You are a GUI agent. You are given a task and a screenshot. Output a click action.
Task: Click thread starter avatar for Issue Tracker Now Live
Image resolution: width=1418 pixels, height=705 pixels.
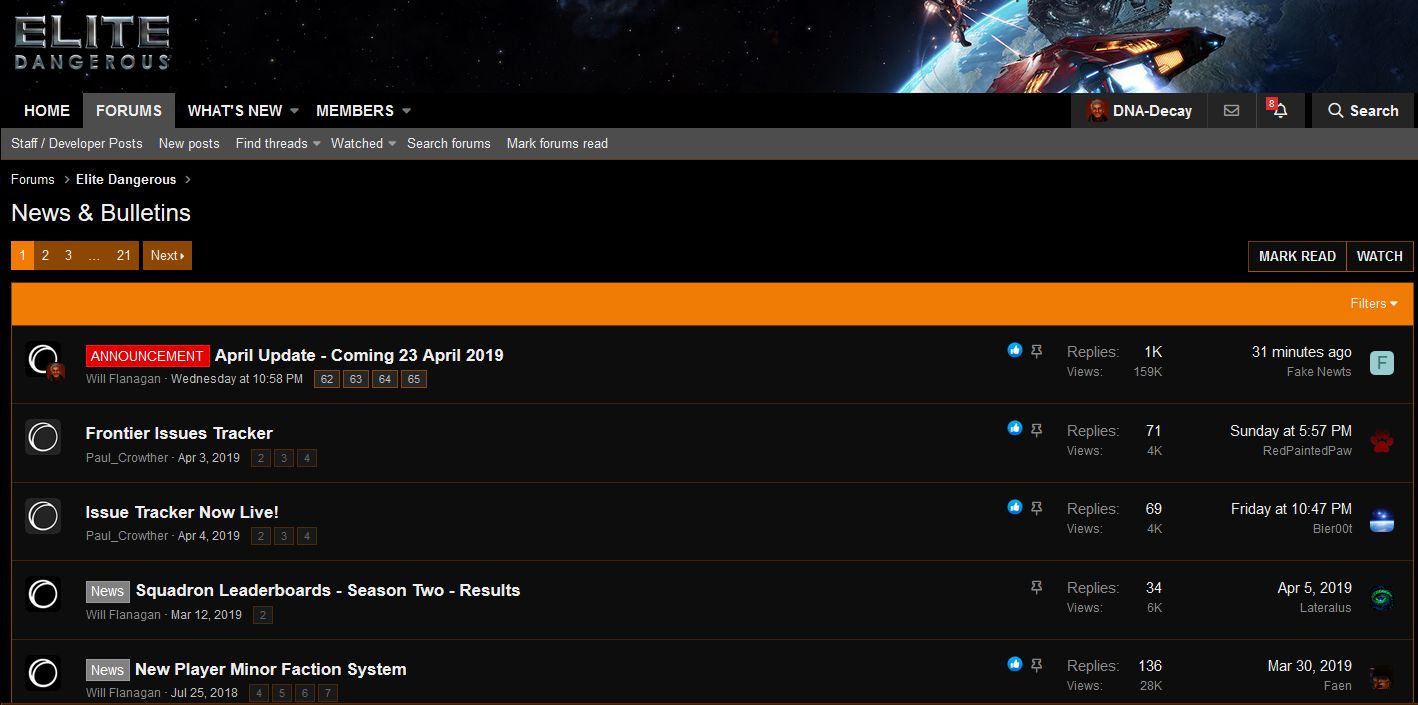[x=43, y=516]
